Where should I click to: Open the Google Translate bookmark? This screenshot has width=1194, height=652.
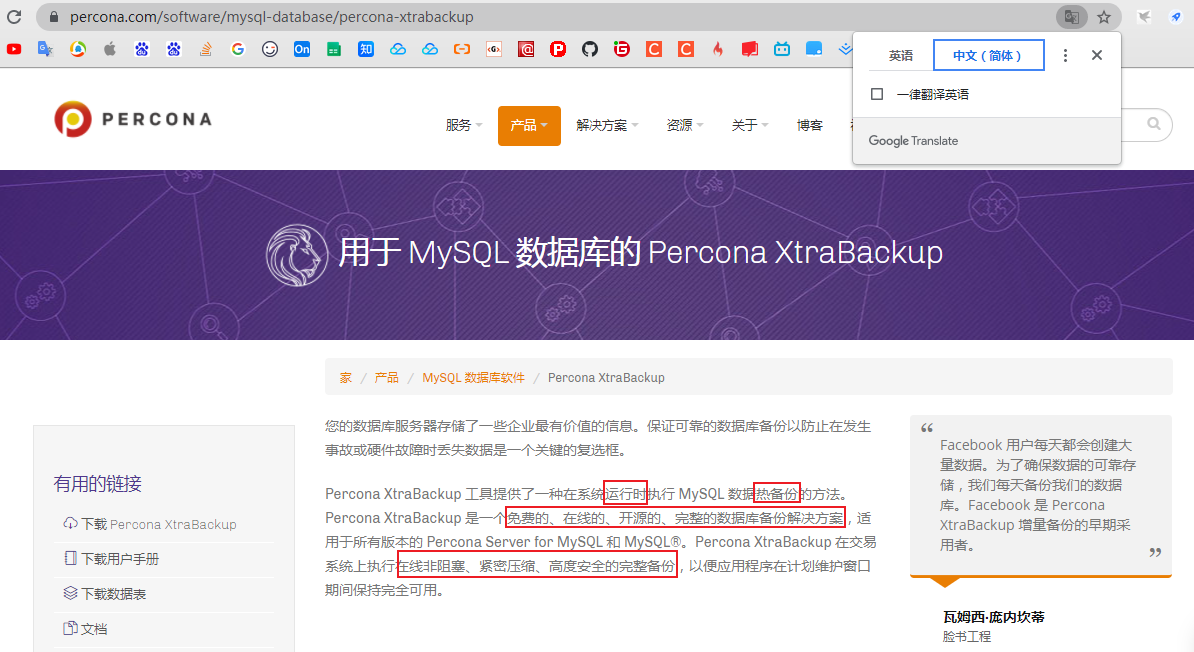coord(46,50)
